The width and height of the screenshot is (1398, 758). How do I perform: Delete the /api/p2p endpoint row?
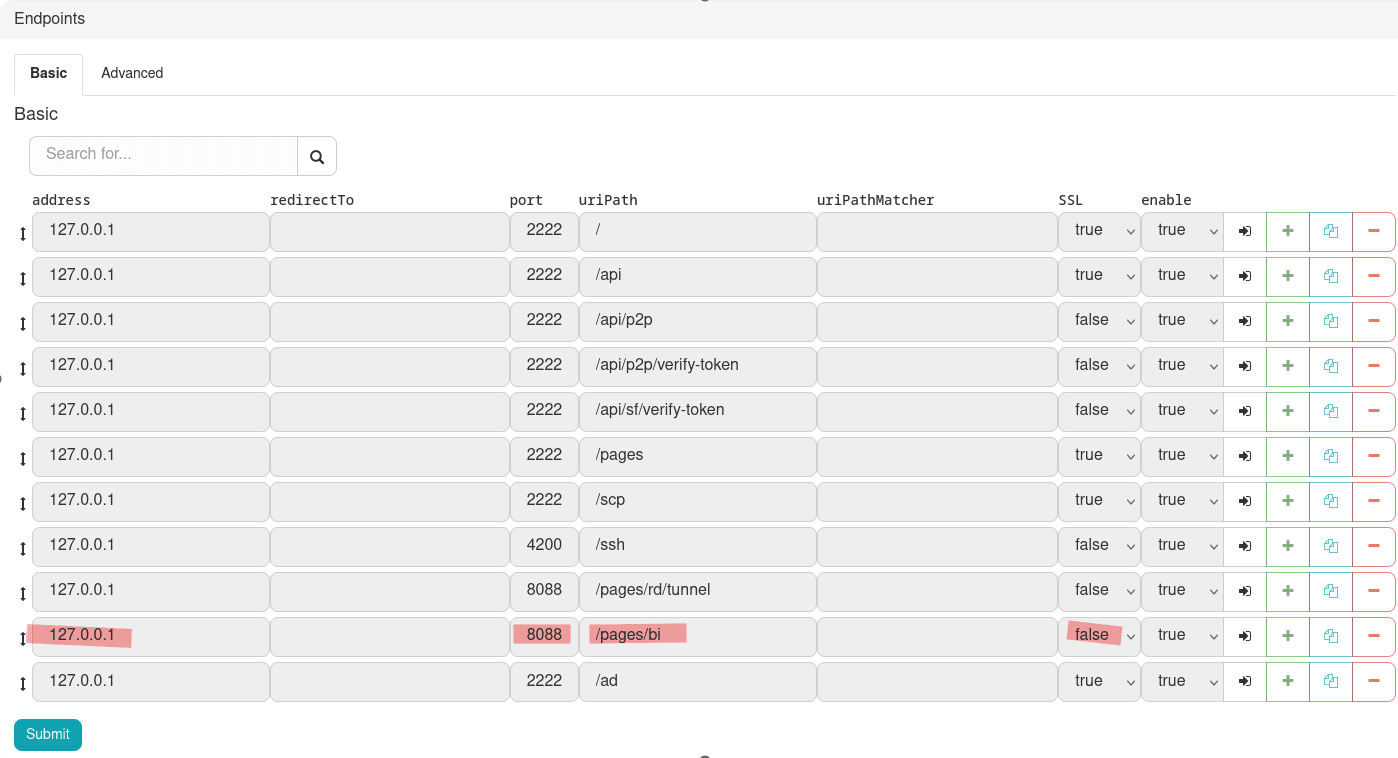[1373, 321]
